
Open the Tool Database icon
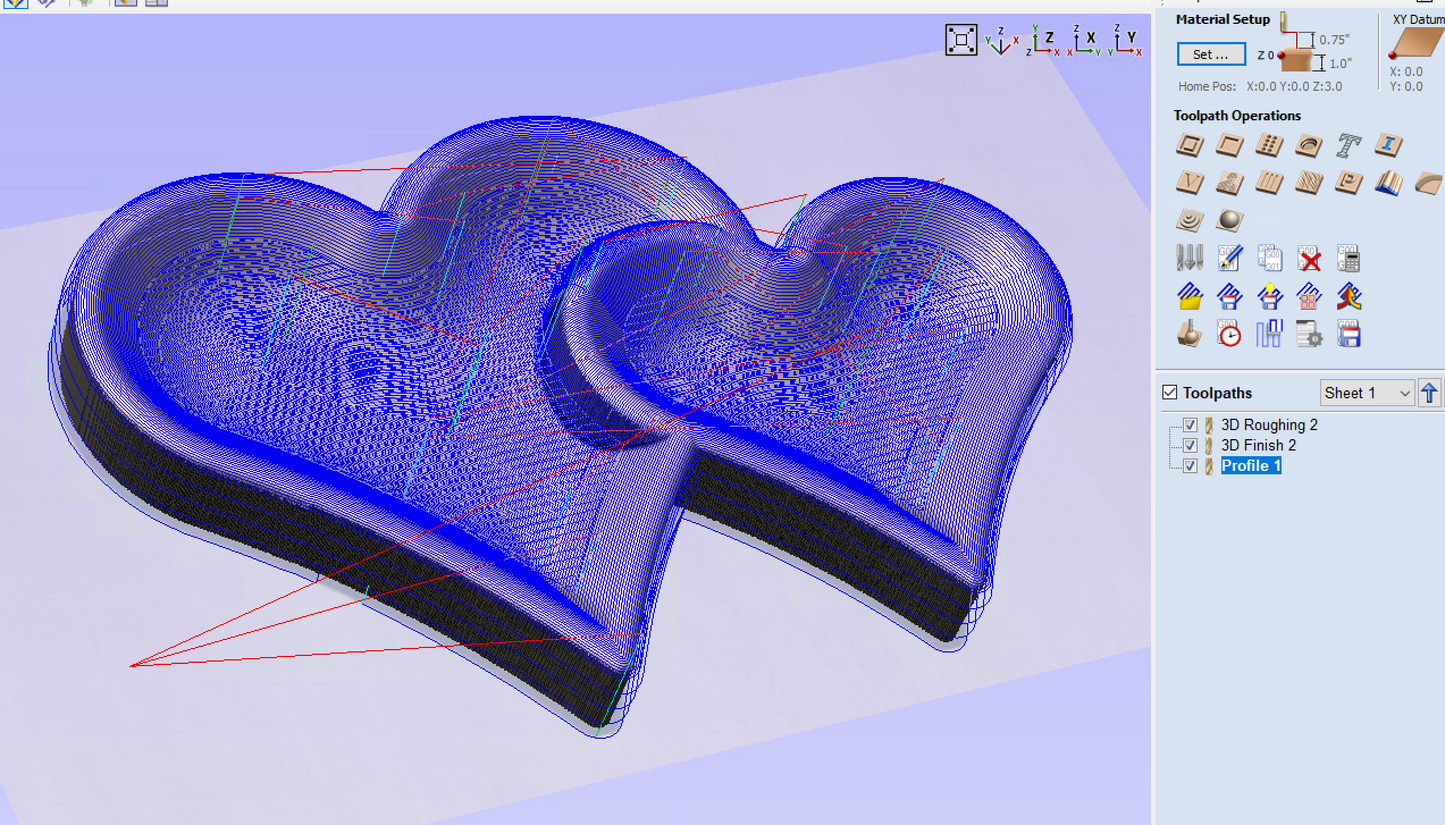coord(1189,259)
